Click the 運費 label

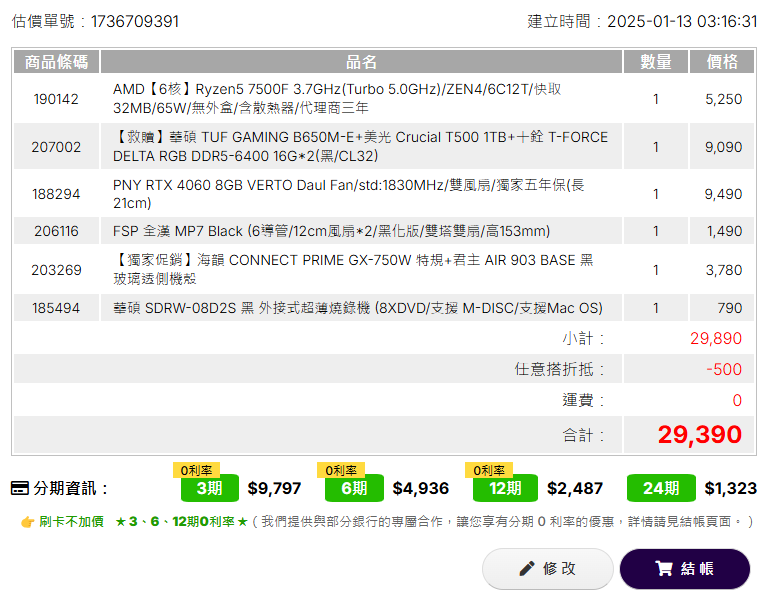pos(583,400)
